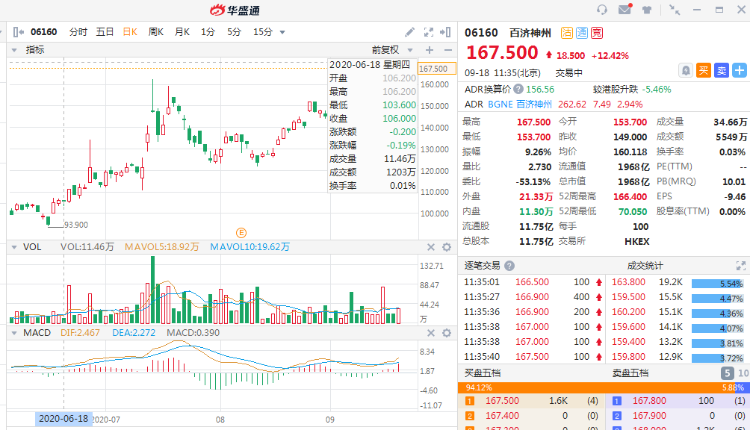The width and height of the screenshot is (750, 430).
Task: Click the blue 通 badge icon
Action: coord(582,33)
